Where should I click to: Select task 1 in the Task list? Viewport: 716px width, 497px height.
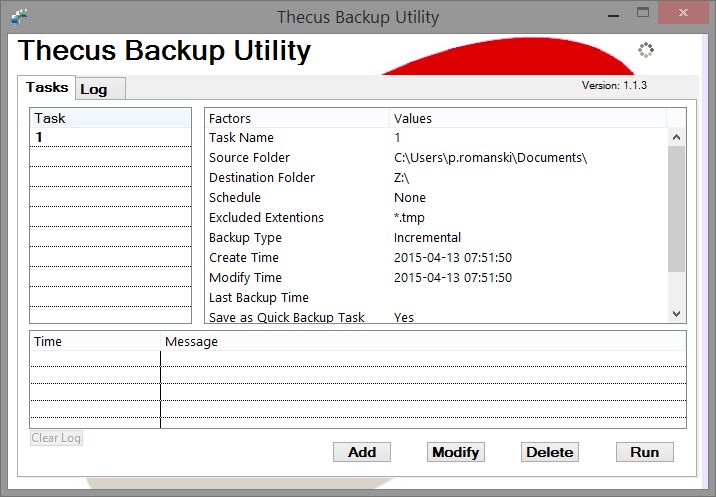(111, 137)
